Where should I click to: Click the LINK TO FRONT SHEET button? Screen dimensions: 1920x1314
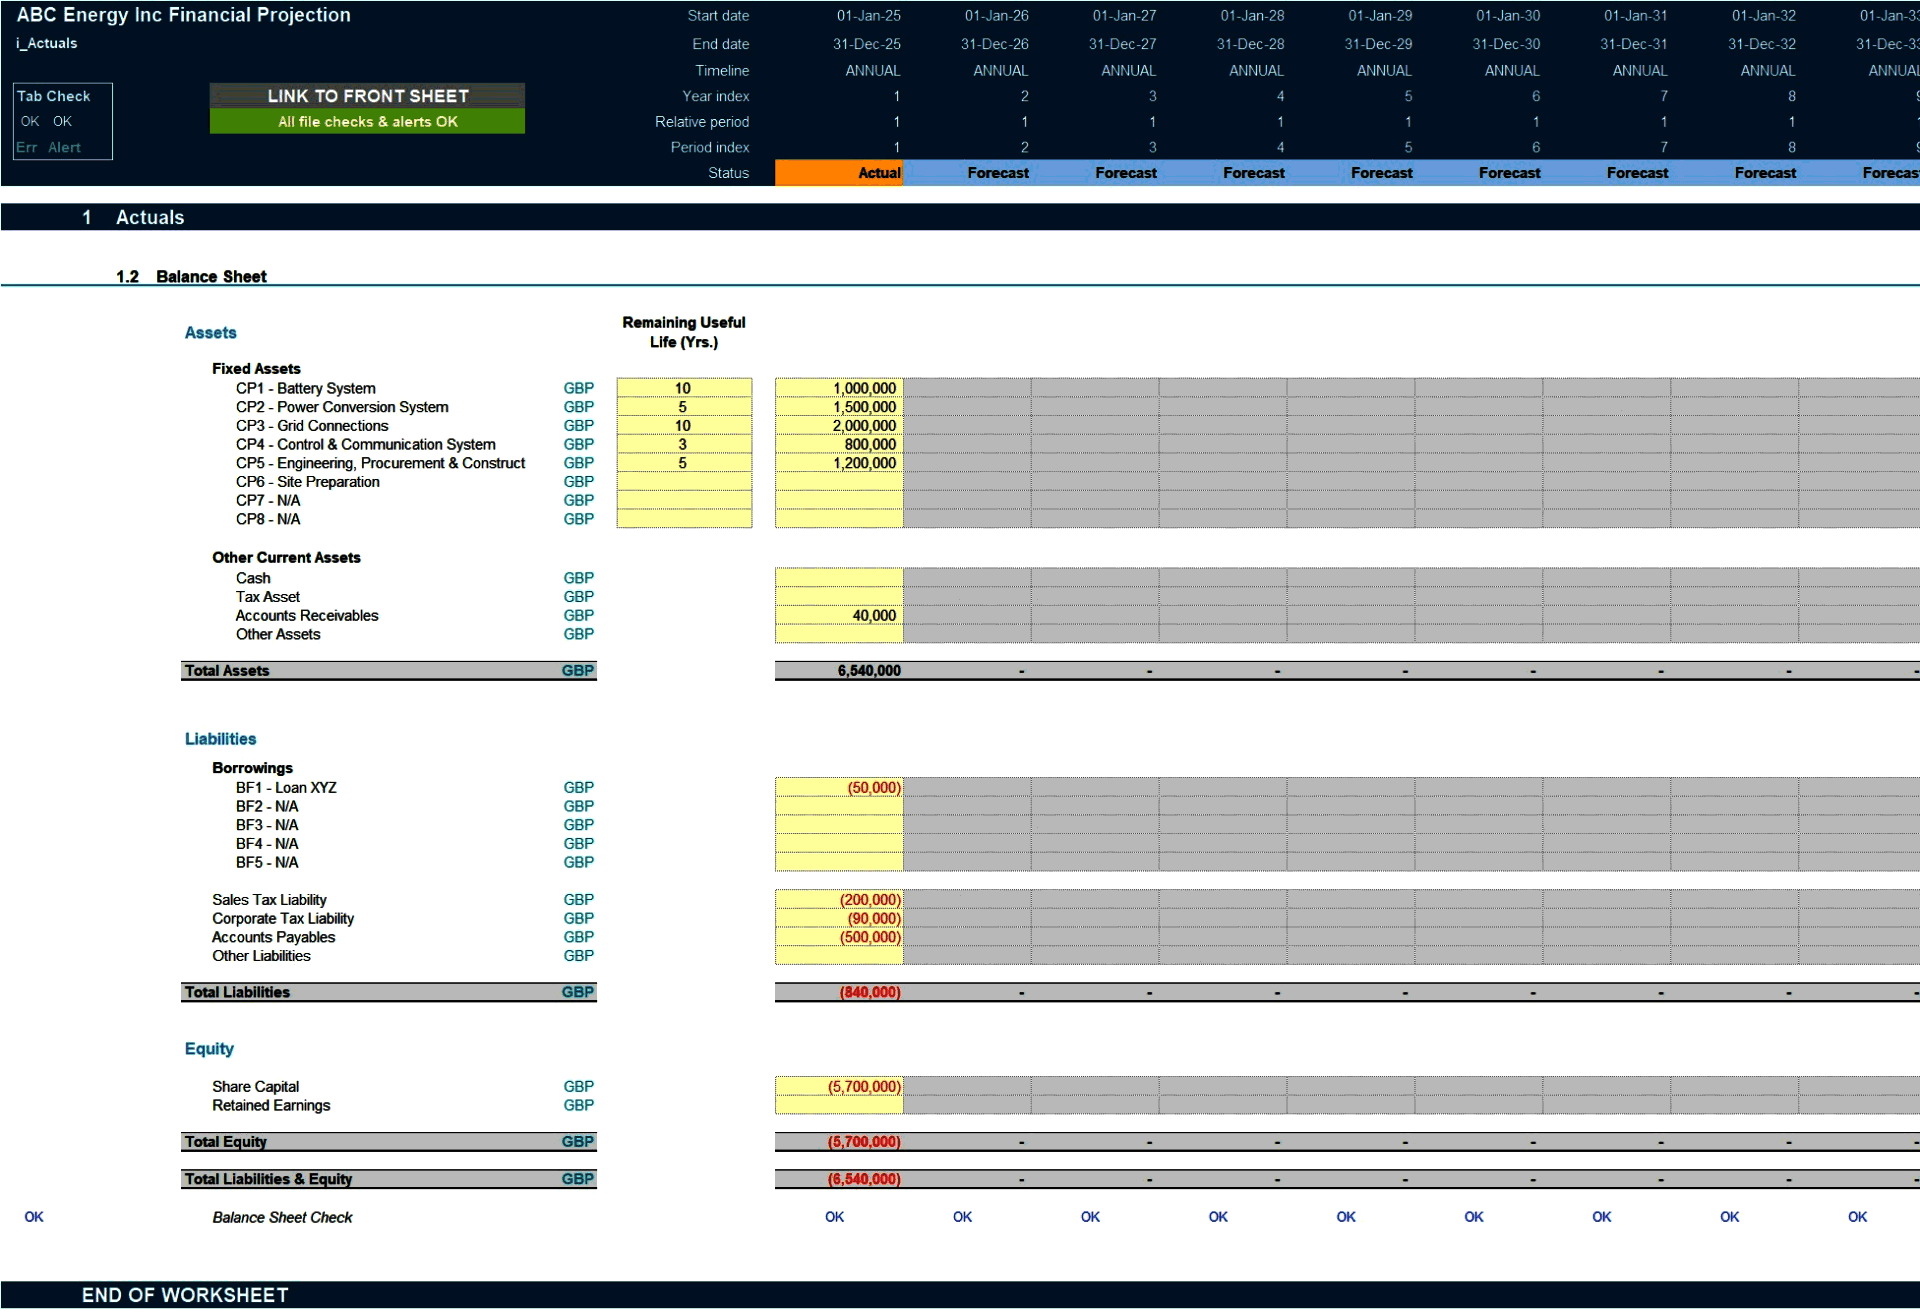point(367,96)
